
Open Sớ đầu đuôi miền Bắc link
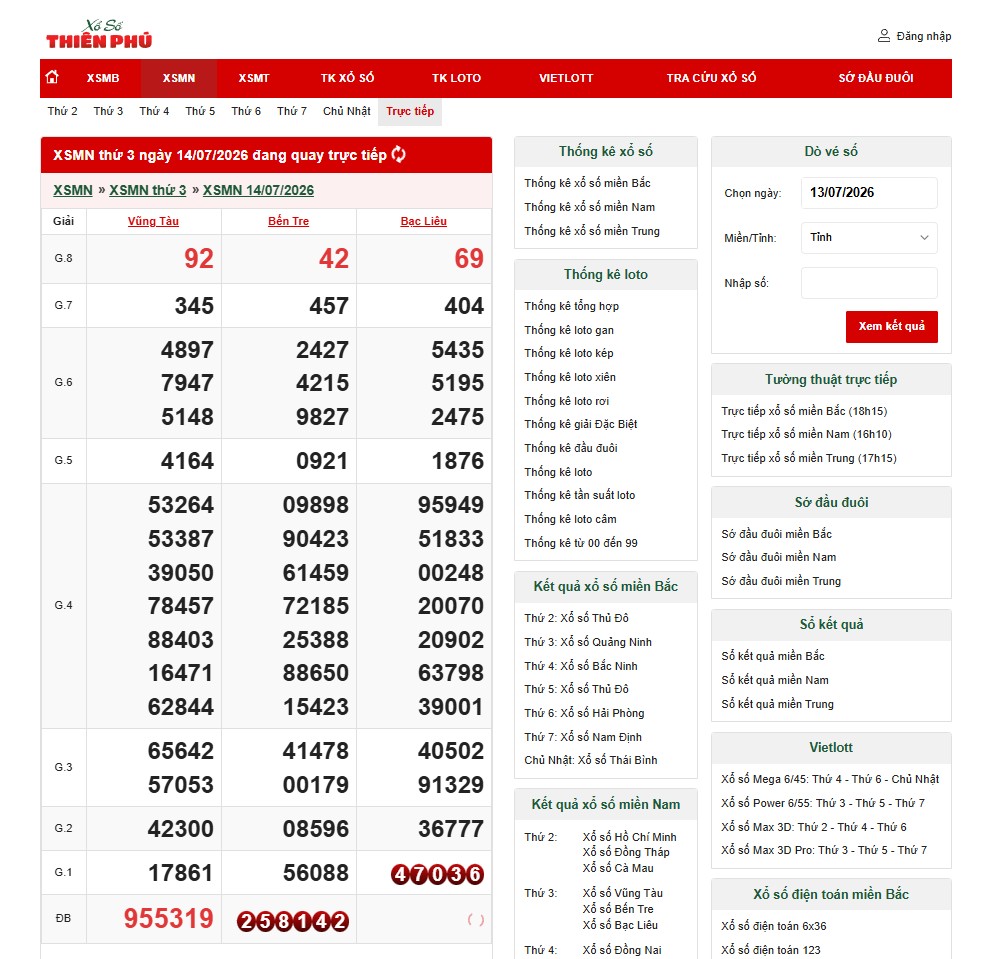pos(776,534)
